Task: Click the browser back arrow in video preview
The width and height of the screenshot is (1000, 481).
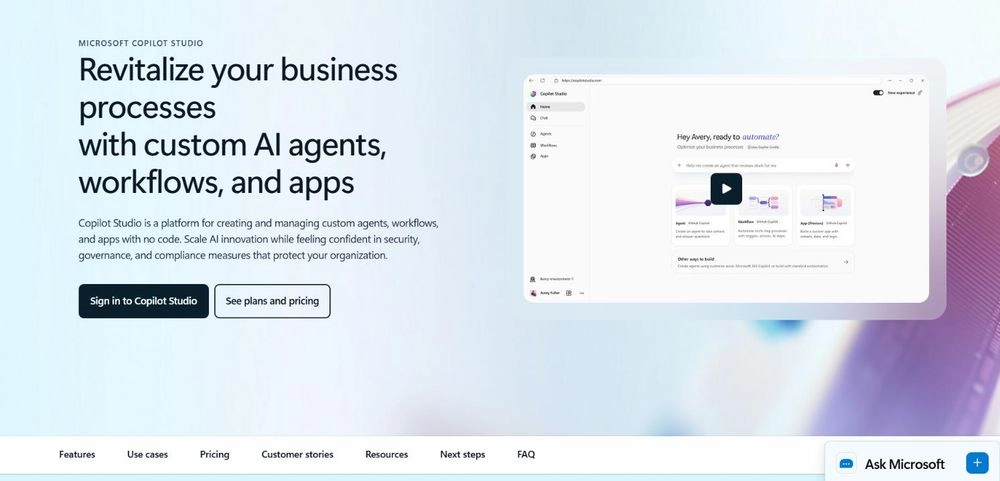Action: [x=531, y=80]
